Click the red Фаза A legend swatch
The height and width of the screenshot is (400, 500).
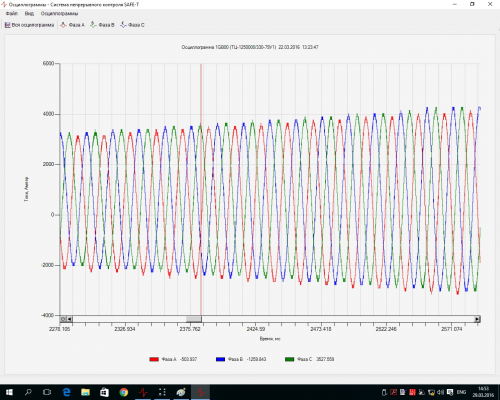point(154,359)
